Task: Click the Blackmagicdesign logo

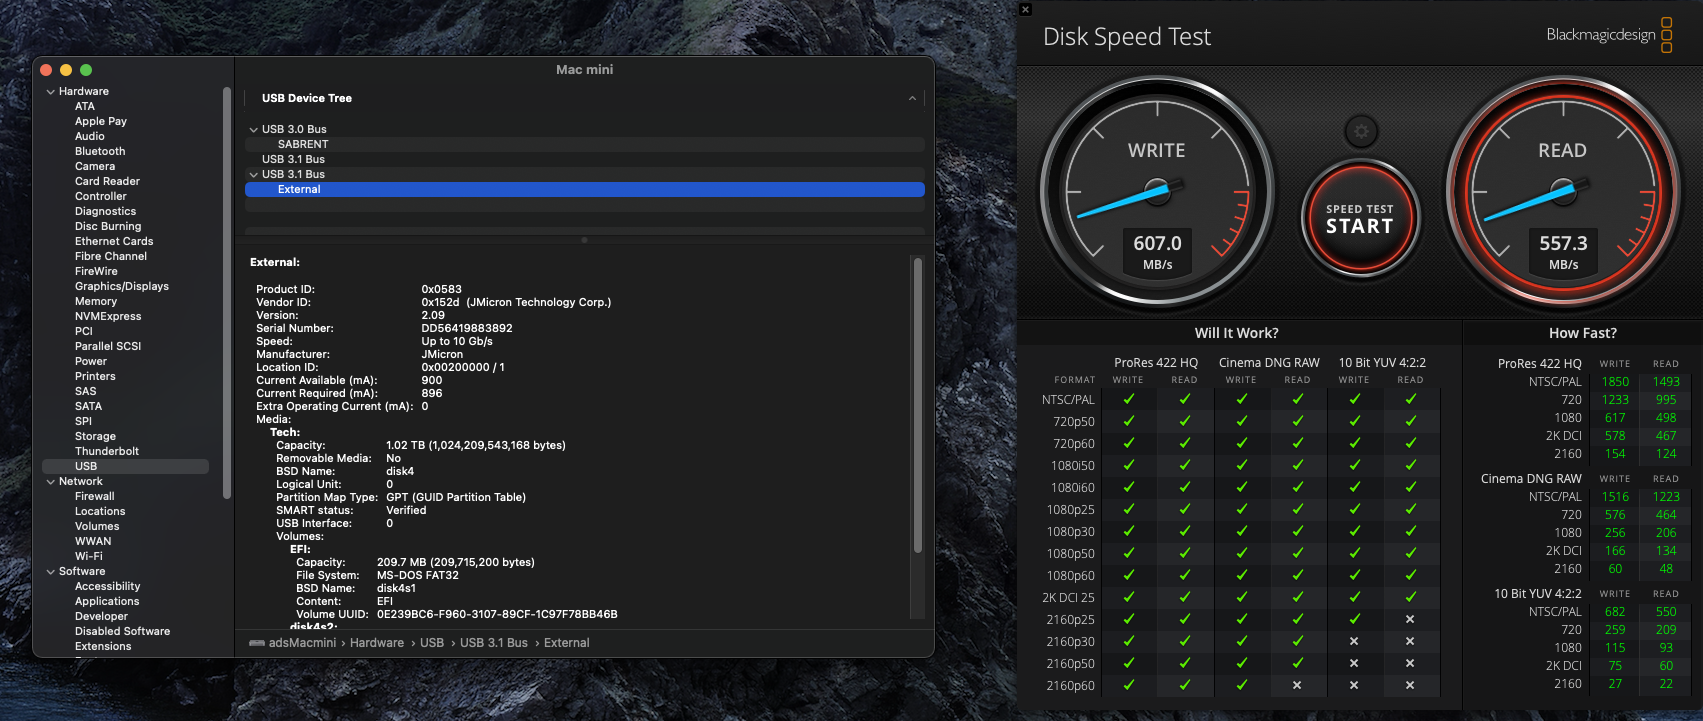Action: [1609, 34]
